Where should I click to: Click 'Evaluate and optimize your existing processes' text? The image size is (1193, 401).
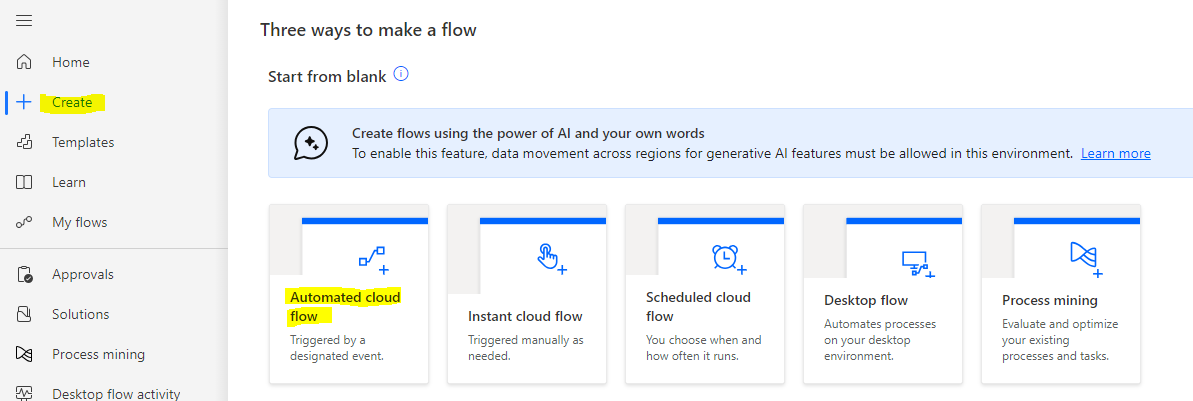[1061, 340]
